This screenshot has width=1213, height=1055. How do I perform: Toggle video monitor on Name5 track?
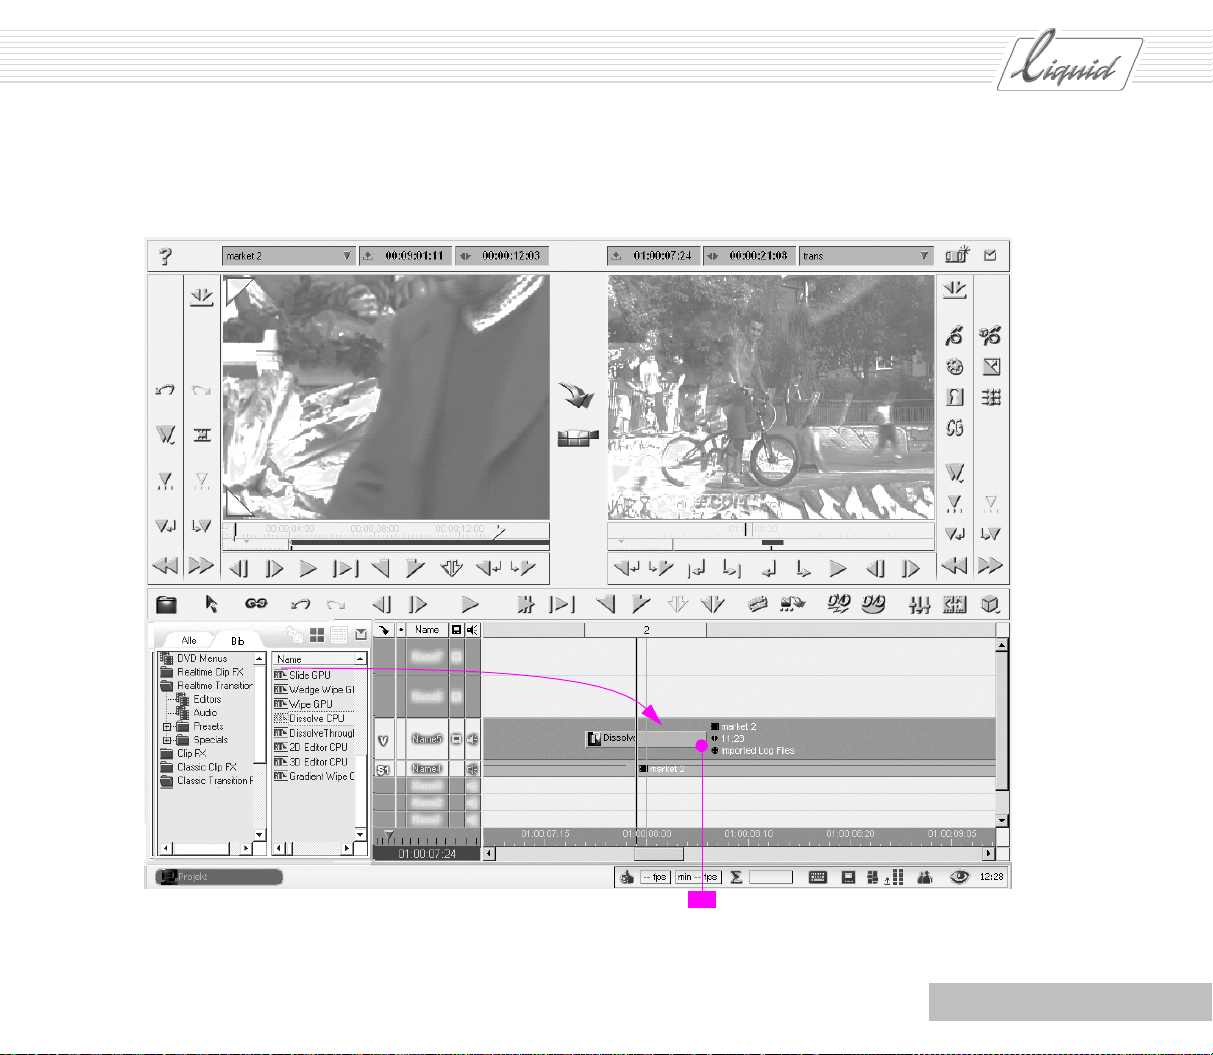click(456, 740)
